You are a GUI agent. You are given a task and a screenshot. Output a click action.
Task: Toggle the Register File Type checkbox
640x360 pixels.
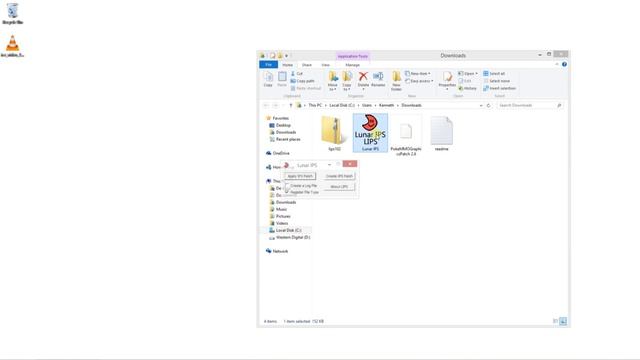click(287, 192)
